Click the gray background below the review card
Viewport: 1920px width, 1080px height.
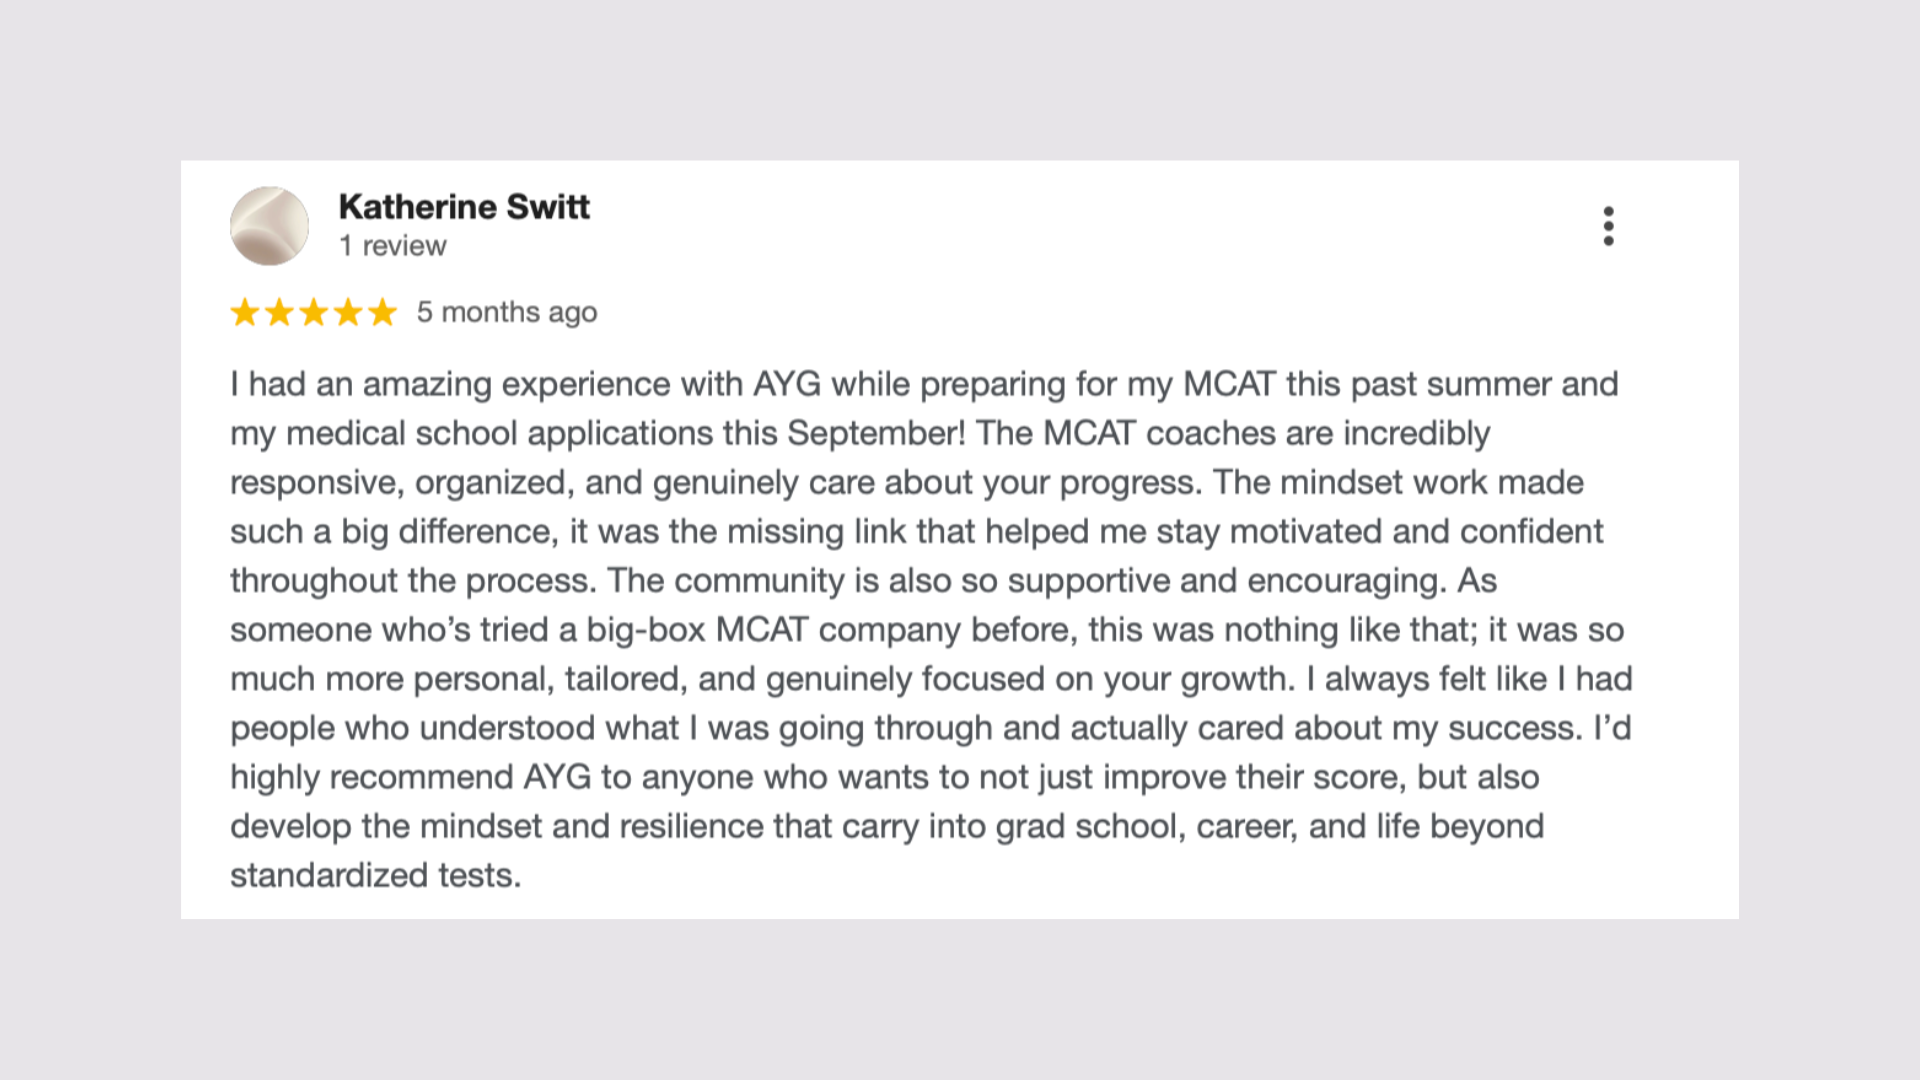pyautogui.click(x=960, y=1000)
